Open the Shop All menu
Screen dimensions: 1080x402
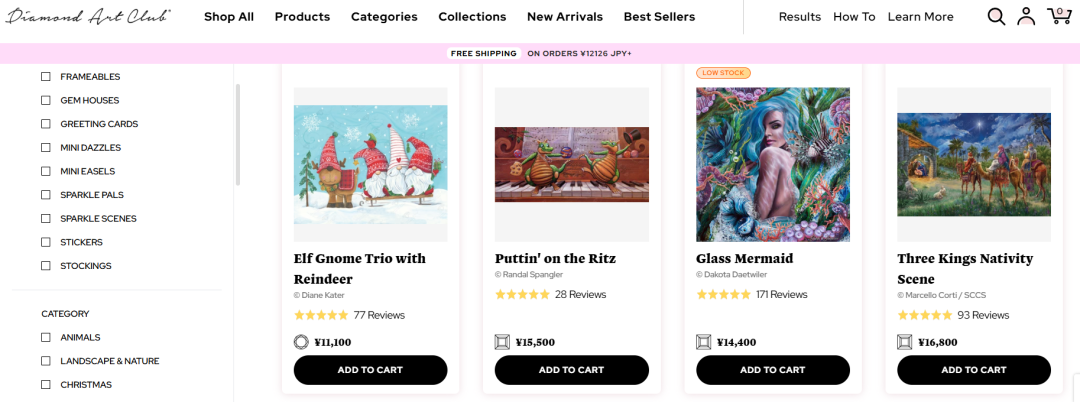click(x=229, y=17)
